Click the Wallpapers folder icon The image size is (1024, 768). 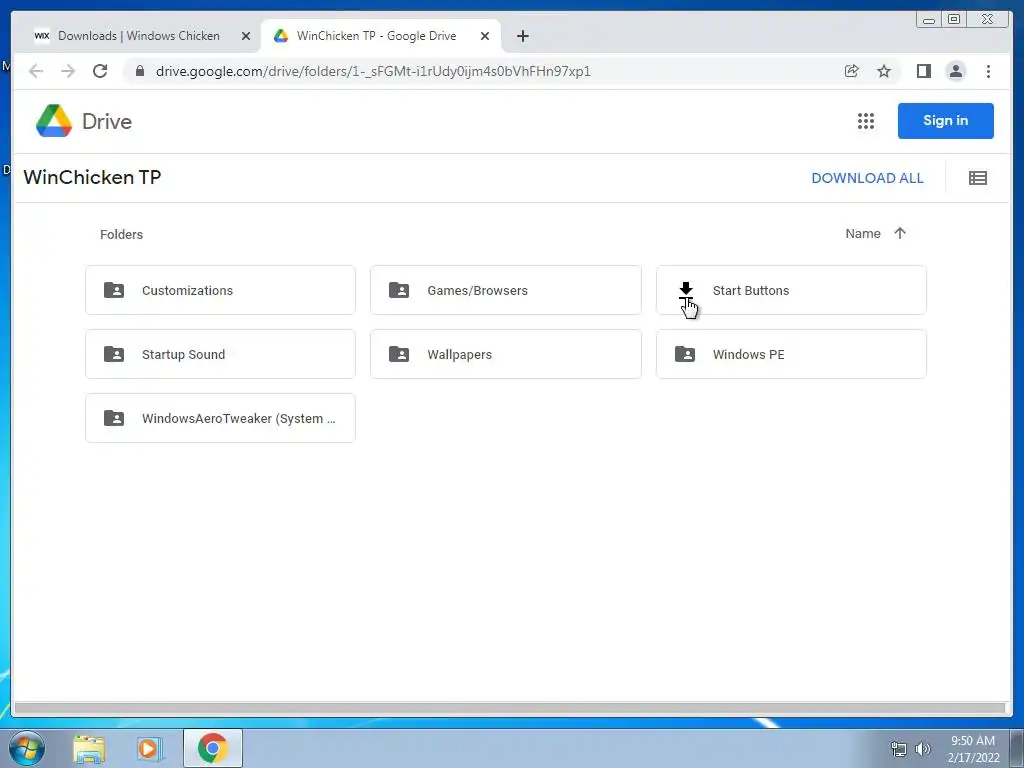point(399,354)
